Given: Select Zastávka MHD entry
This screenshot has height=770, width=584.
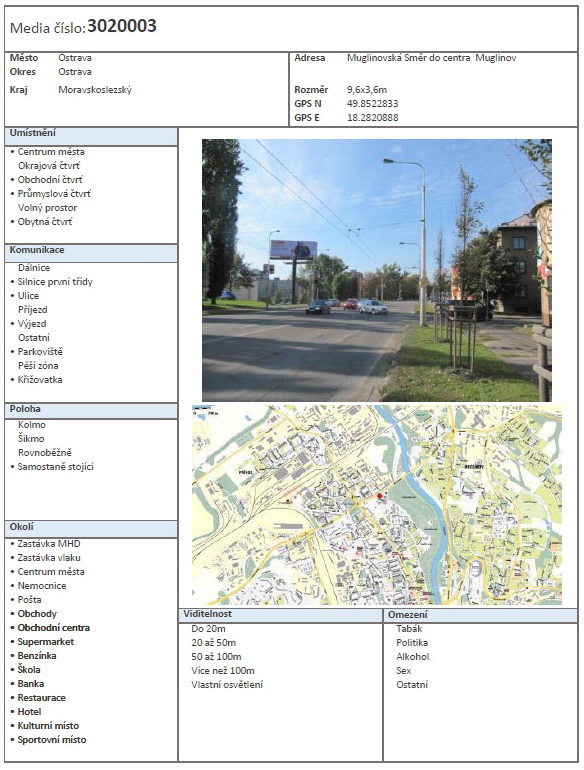Looking at the screenshot, I should 49,544.
